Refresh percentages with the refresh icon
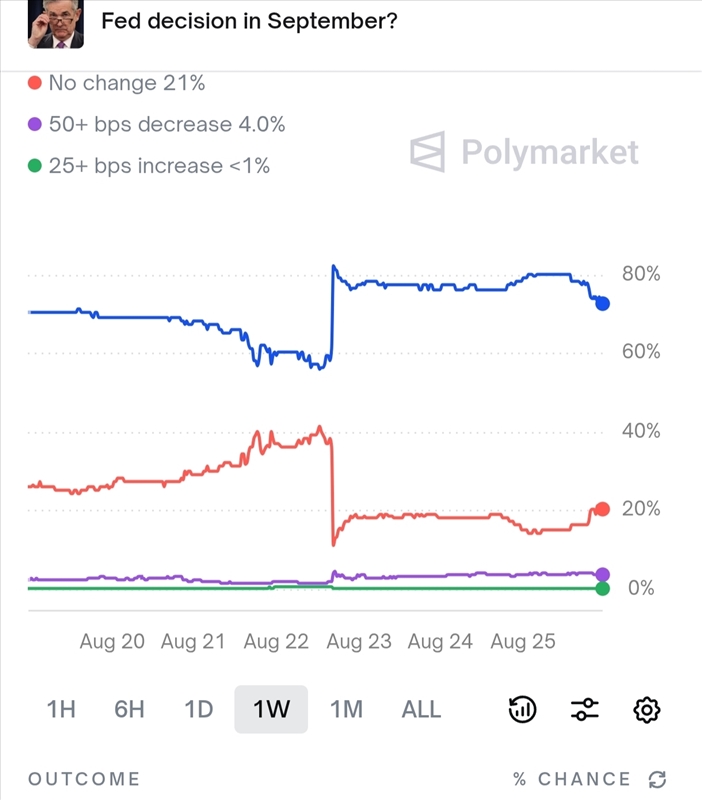Viewport: 702px width, 800px height. click(x=655, y=779)
